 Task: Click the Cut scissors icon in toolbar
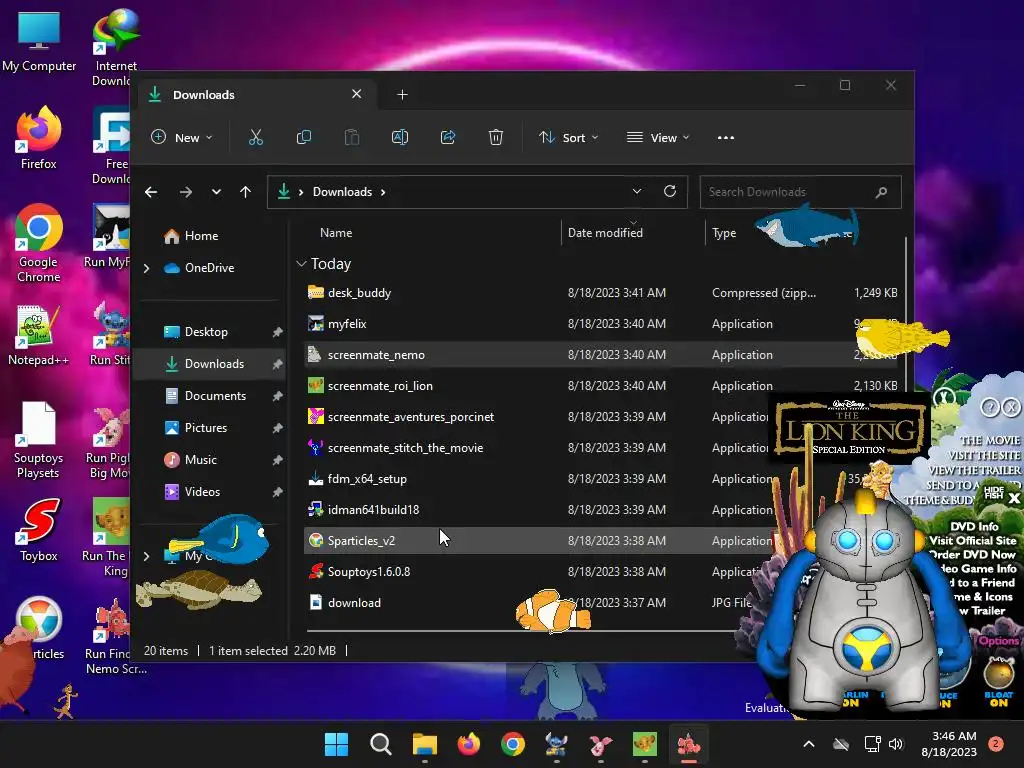click(x=255, y=138)
